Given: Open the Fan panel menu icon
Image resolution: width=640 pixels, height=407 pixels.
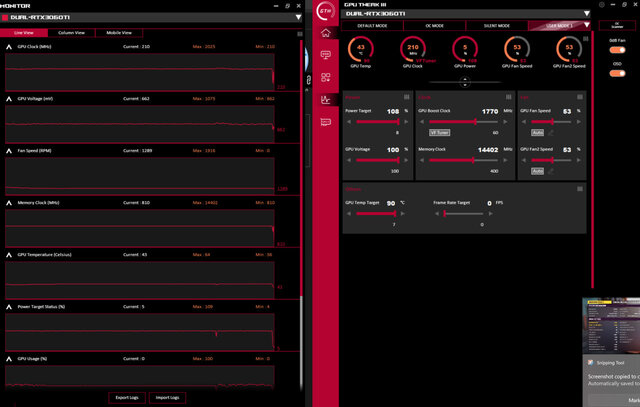Looking at the screenshot, I should point(579,96).
